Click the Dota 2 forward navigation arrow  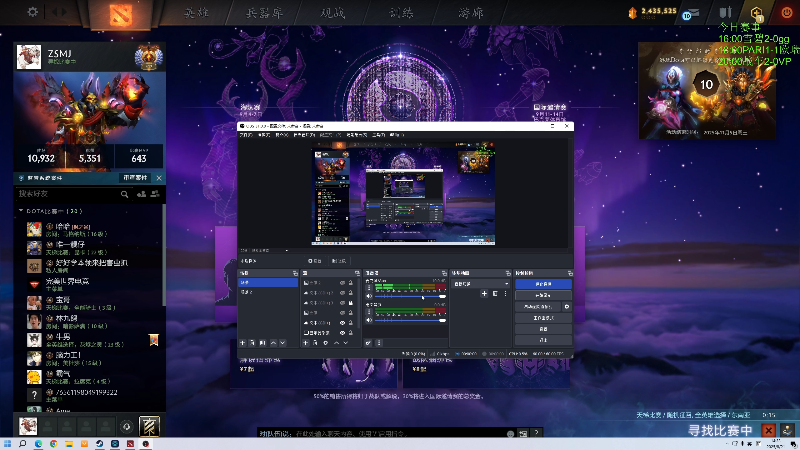[x=63, y=11]
